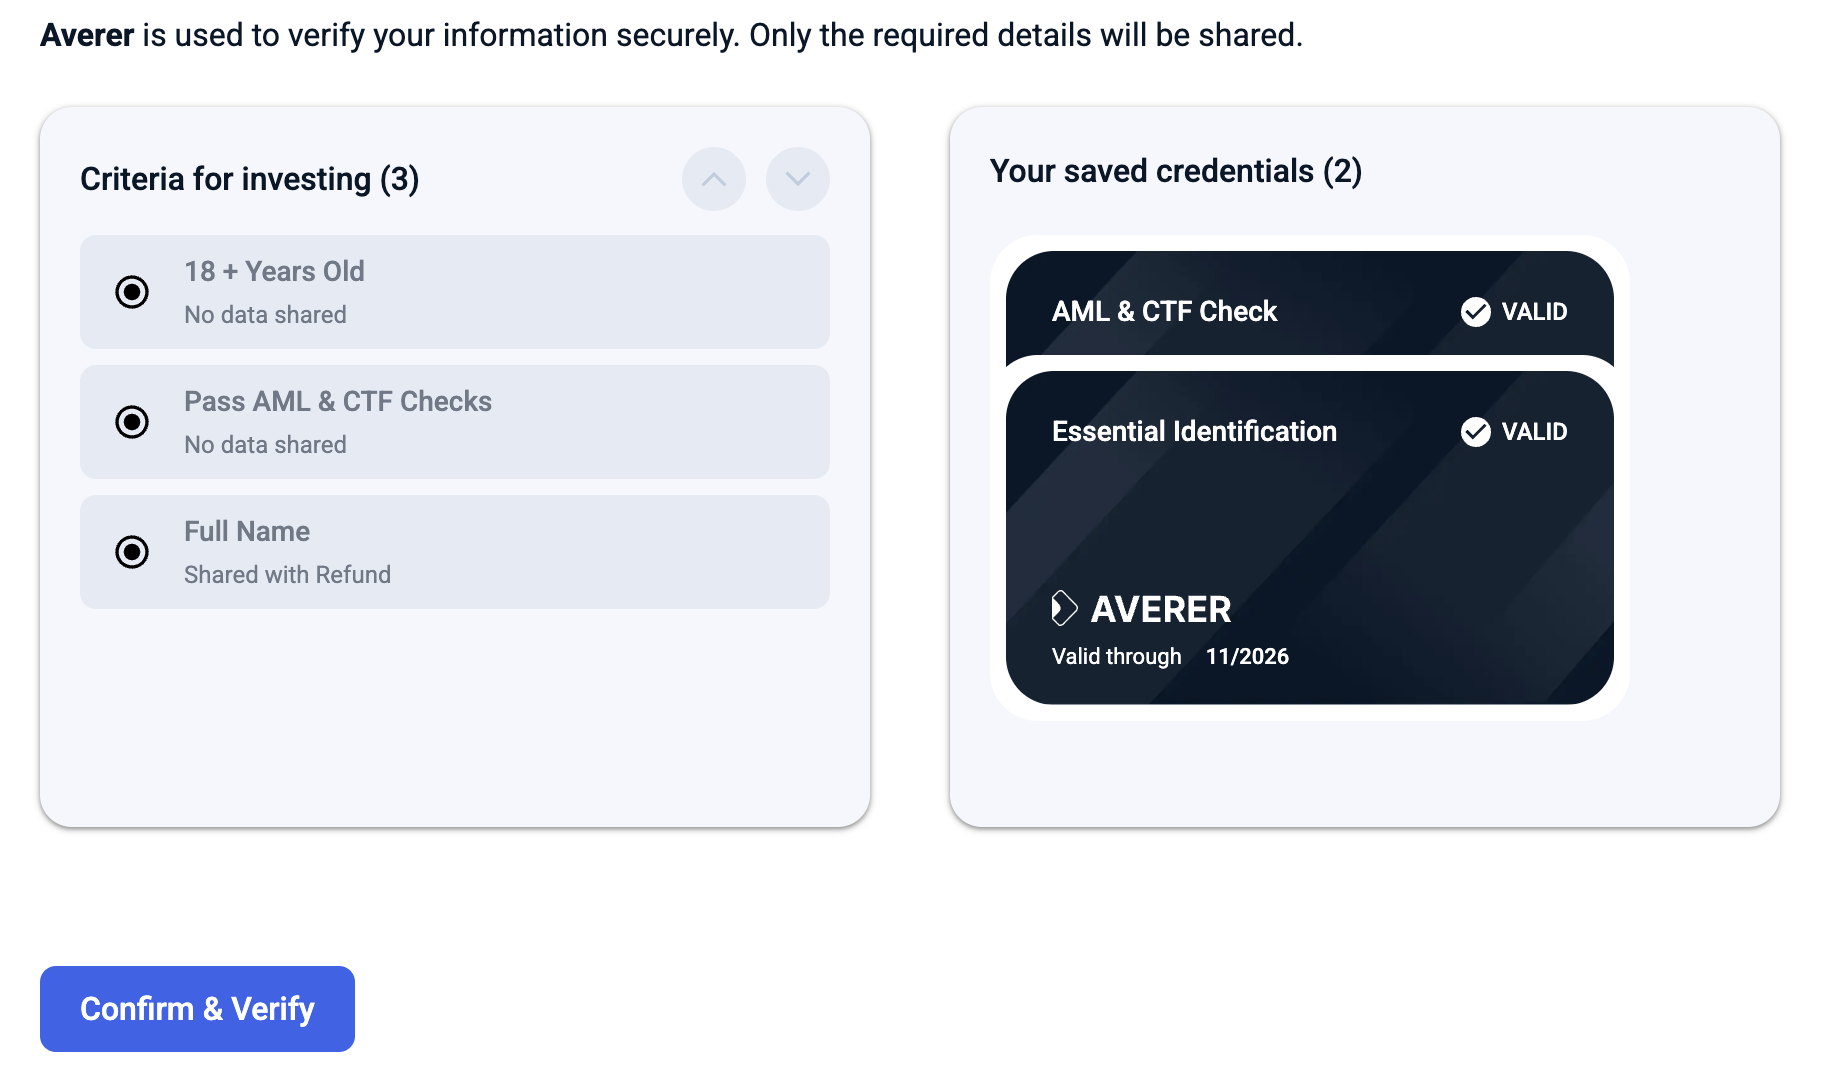Click the circular icon next to Full Name
Image resolution: width=1822 pixels, height=1086 pixels.
click(131, 552)
